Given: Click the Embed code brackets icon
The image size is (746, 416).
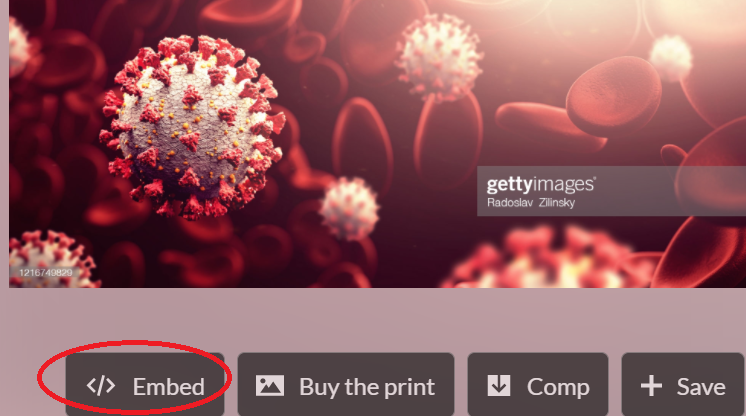Looking at the screenshot, I should [101, 386].
